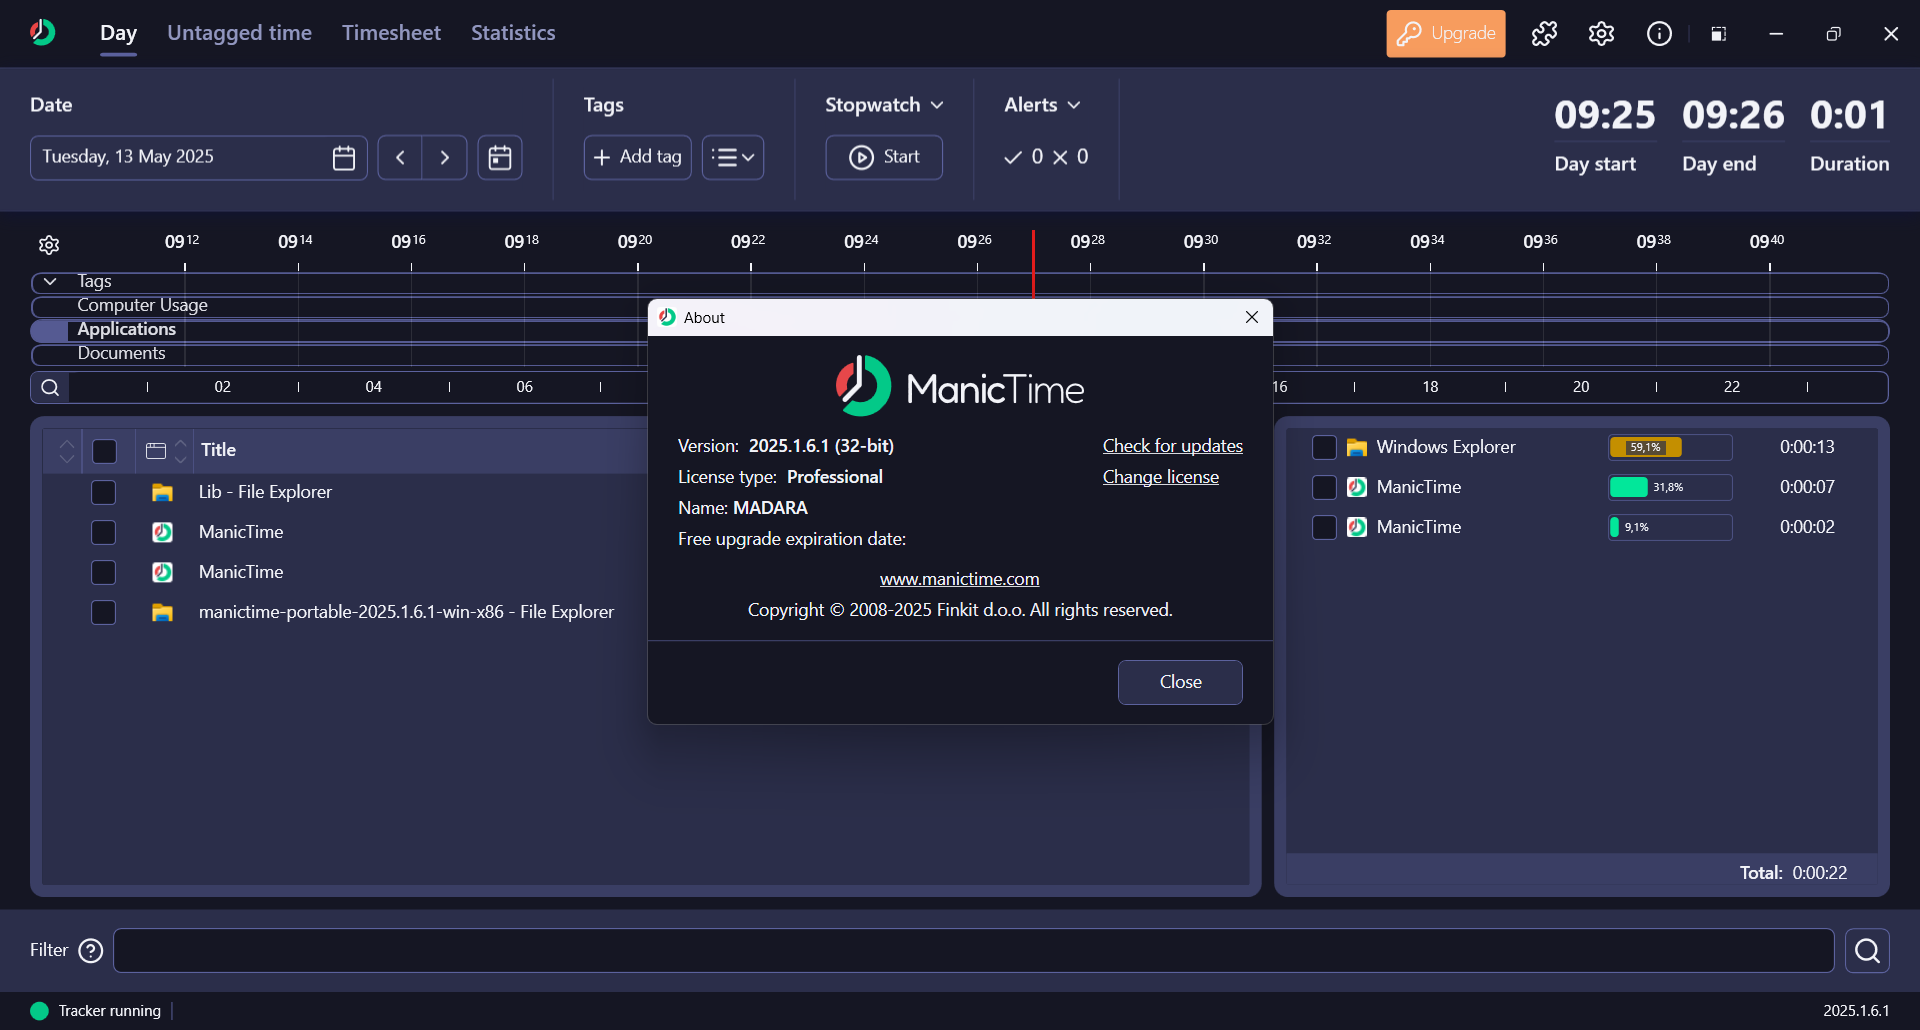Click the green Tracker running status indicator

tap(39, 1011)
